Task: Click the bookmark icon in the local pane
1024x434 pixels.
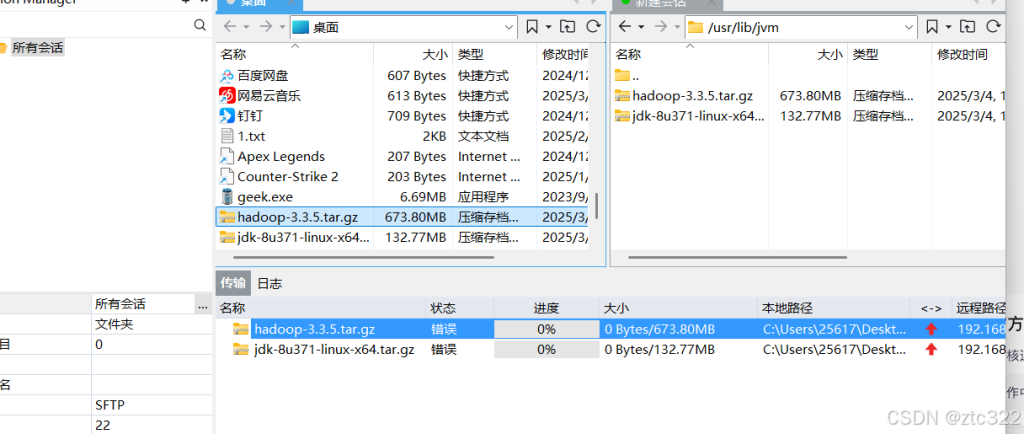Action: (532, 27)
